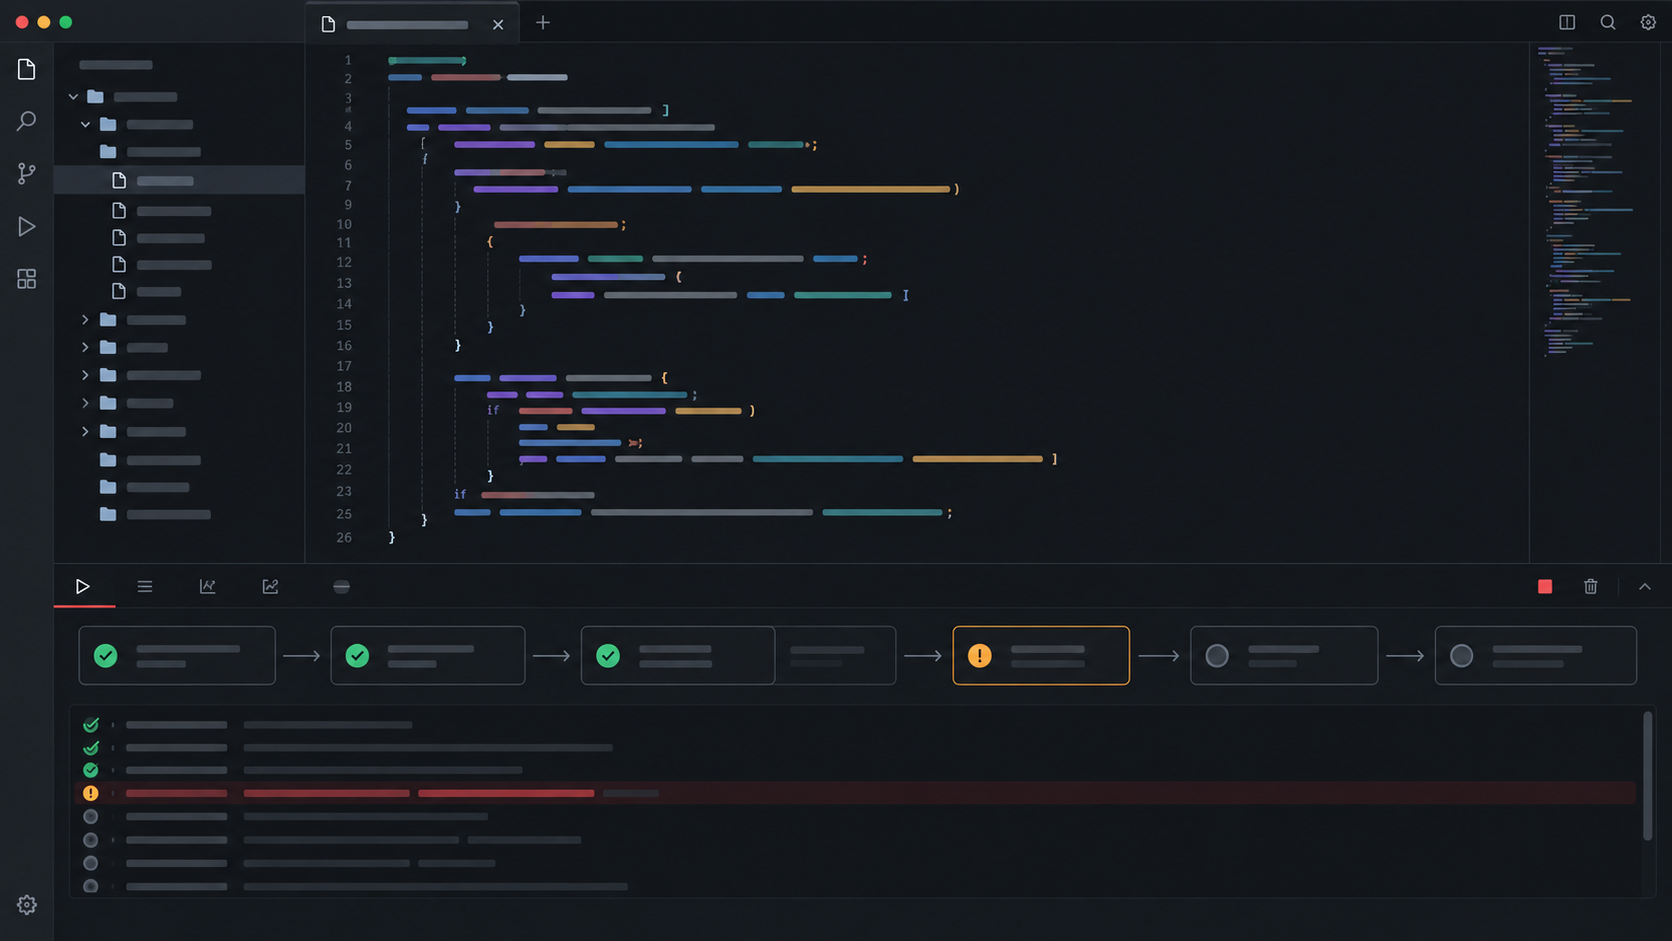Collapse the expanded second-level folder chevron

(x=85, y=125)
